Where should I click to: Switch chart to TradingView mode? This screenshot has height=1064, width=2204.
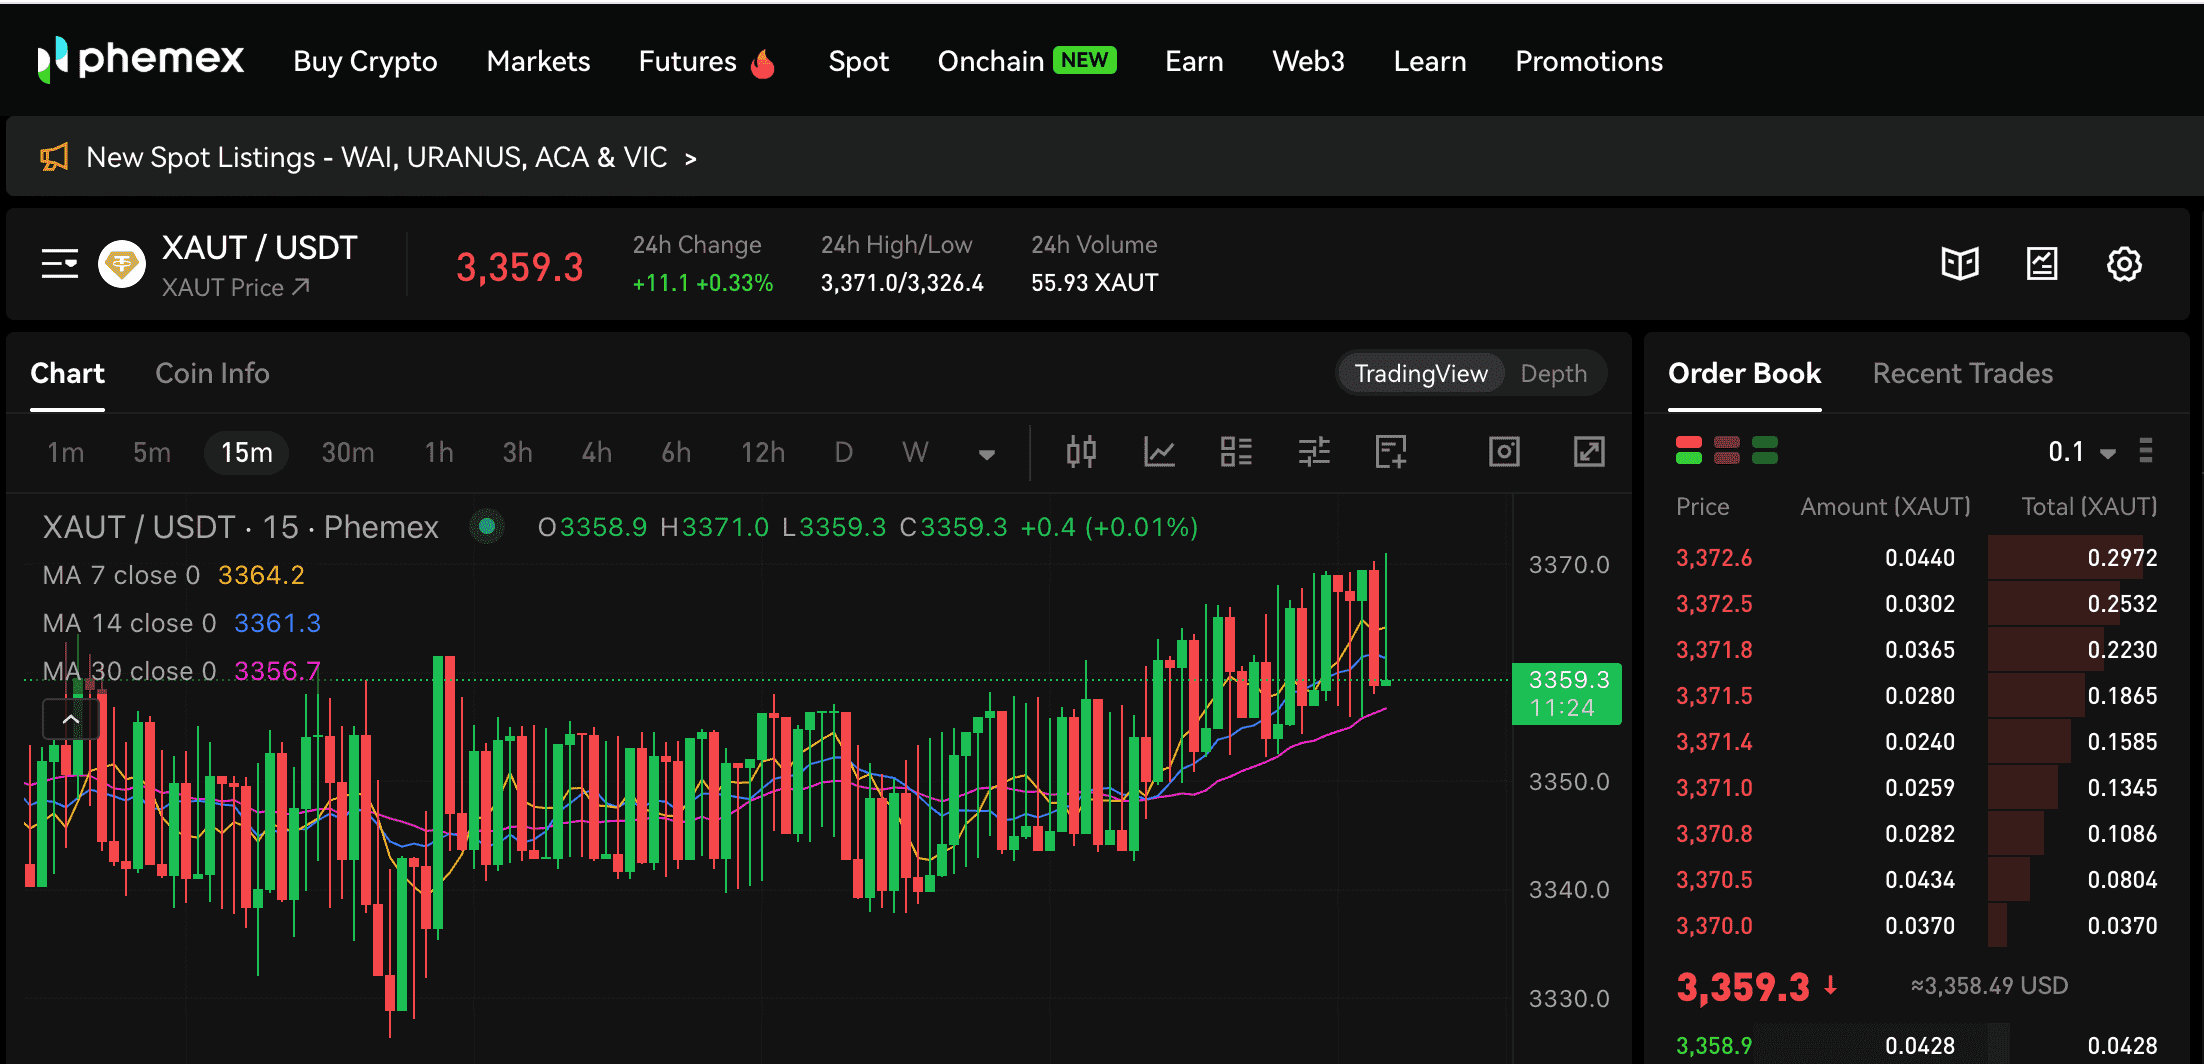(x=1421, y=373)
